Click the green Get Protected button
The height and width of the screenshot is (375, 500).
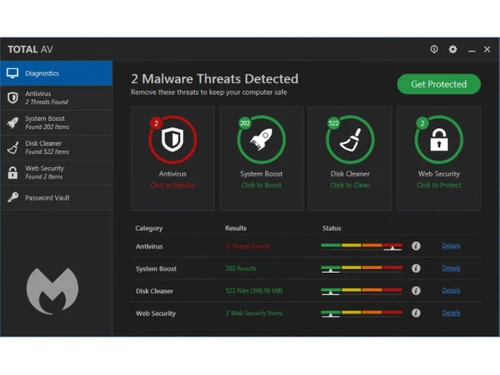click(439, 84)
